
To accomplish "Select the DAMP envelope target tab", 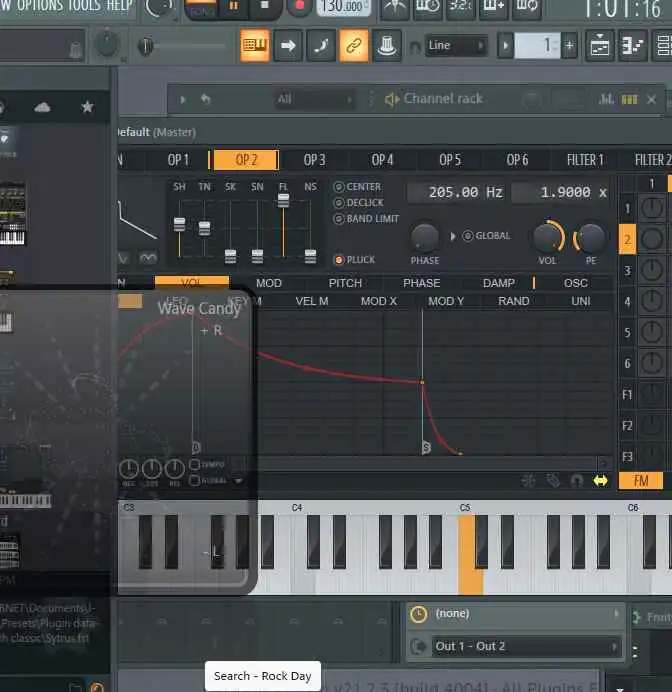I will tap(498, 283).
